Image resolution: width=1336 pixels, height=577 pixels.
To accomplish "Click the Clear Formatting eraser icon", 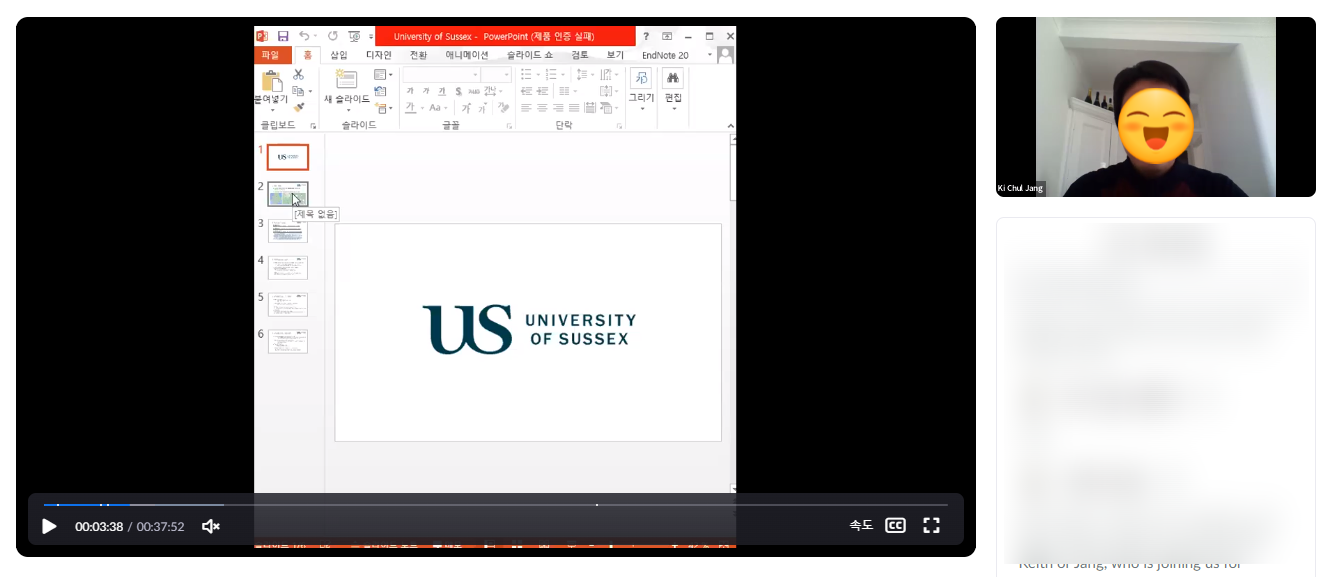I will pos(503,108).
